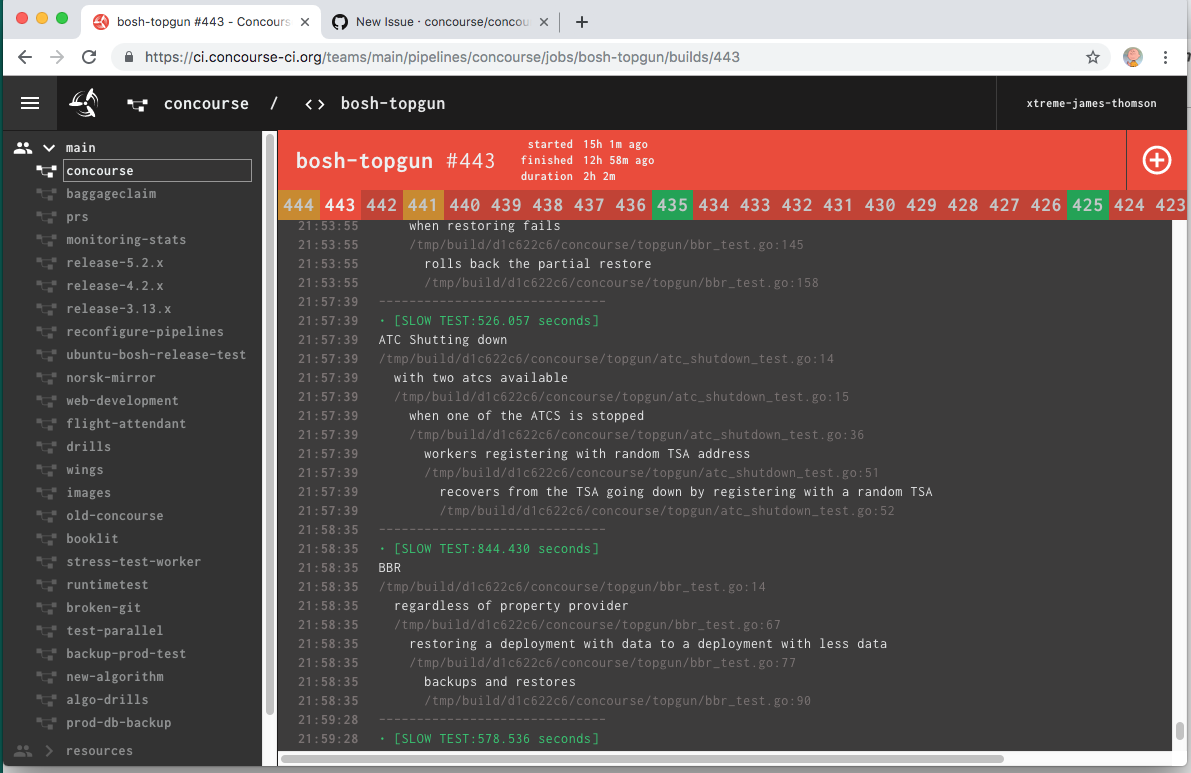Click the pipeline icon next to concourse in sidebar
The width and height of the screenshot is (1191, 773).
coord(46,170)
